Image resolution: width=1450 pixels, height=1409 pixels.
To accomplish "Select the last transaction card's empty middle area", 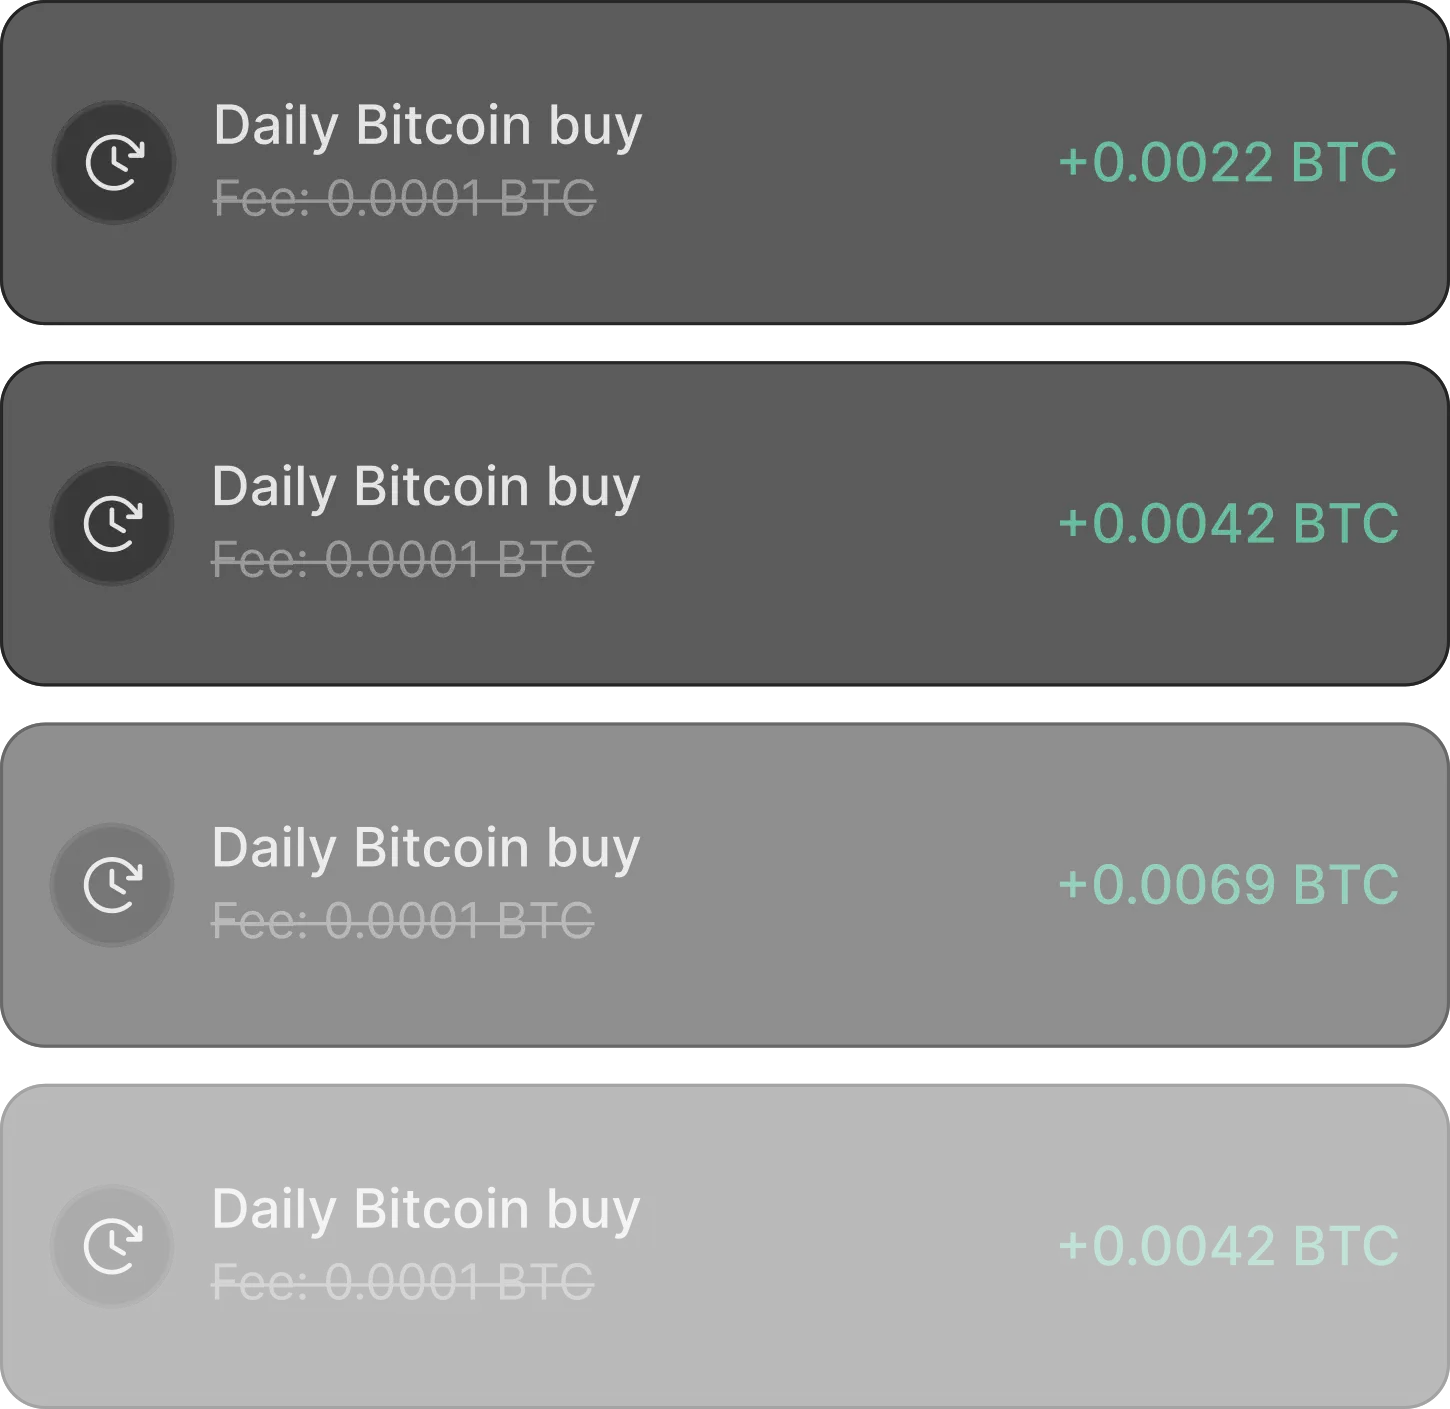I will tap(850, 1246).
